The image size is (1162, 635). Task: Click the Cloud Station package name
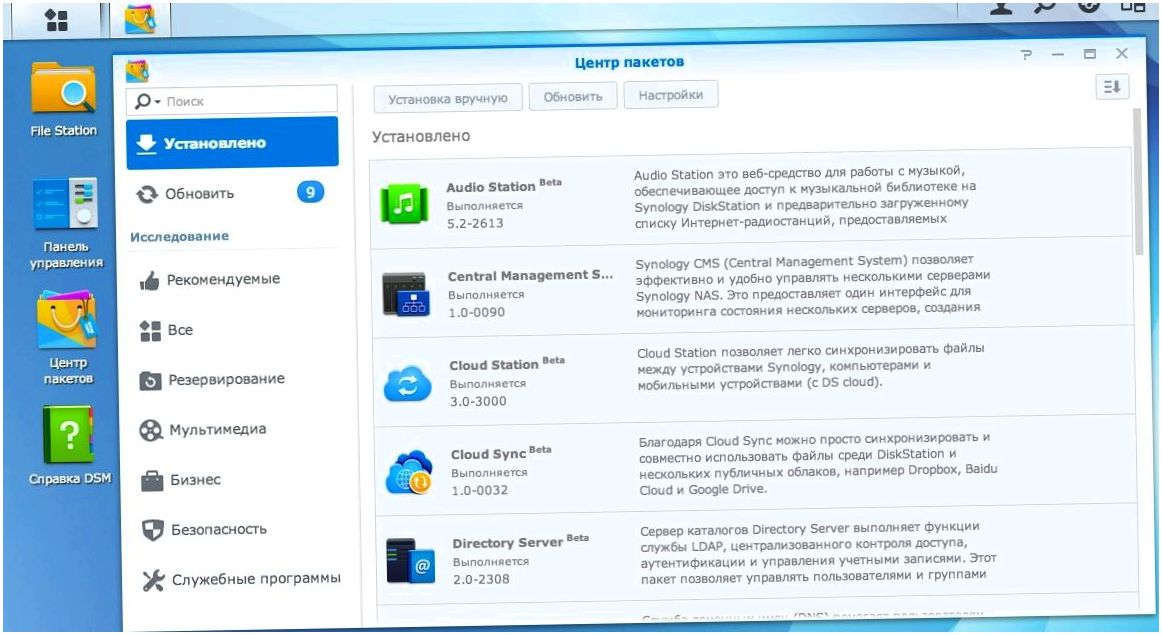coord(494,365)
